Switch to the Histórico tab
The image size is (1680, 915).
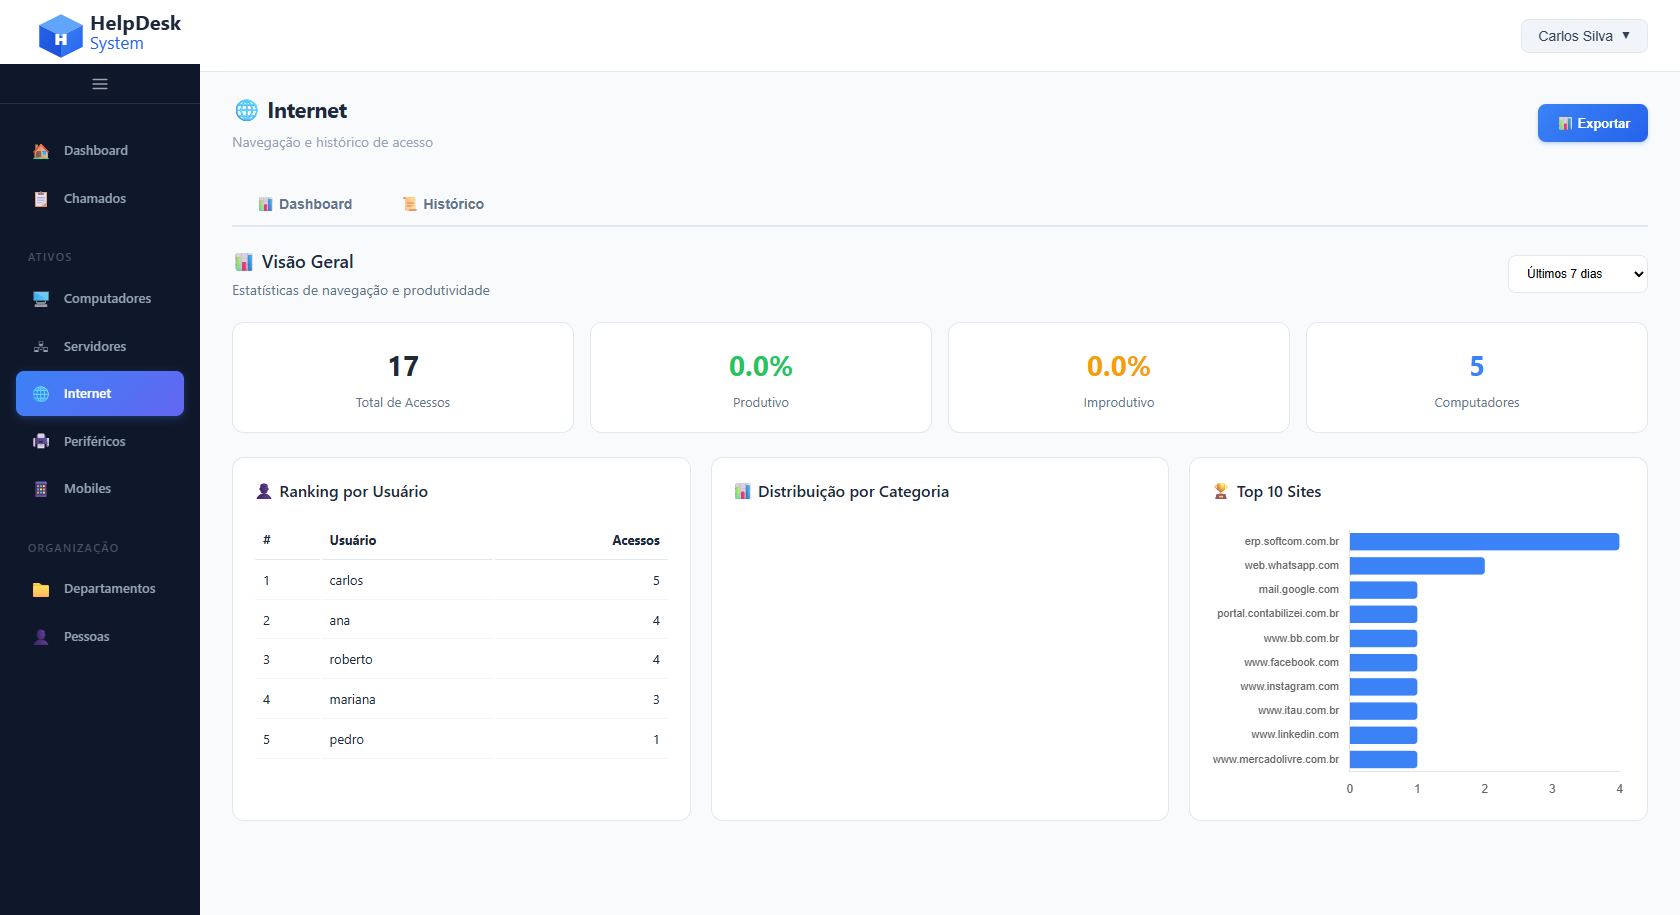pyautogui.click(x=443, y=204)
